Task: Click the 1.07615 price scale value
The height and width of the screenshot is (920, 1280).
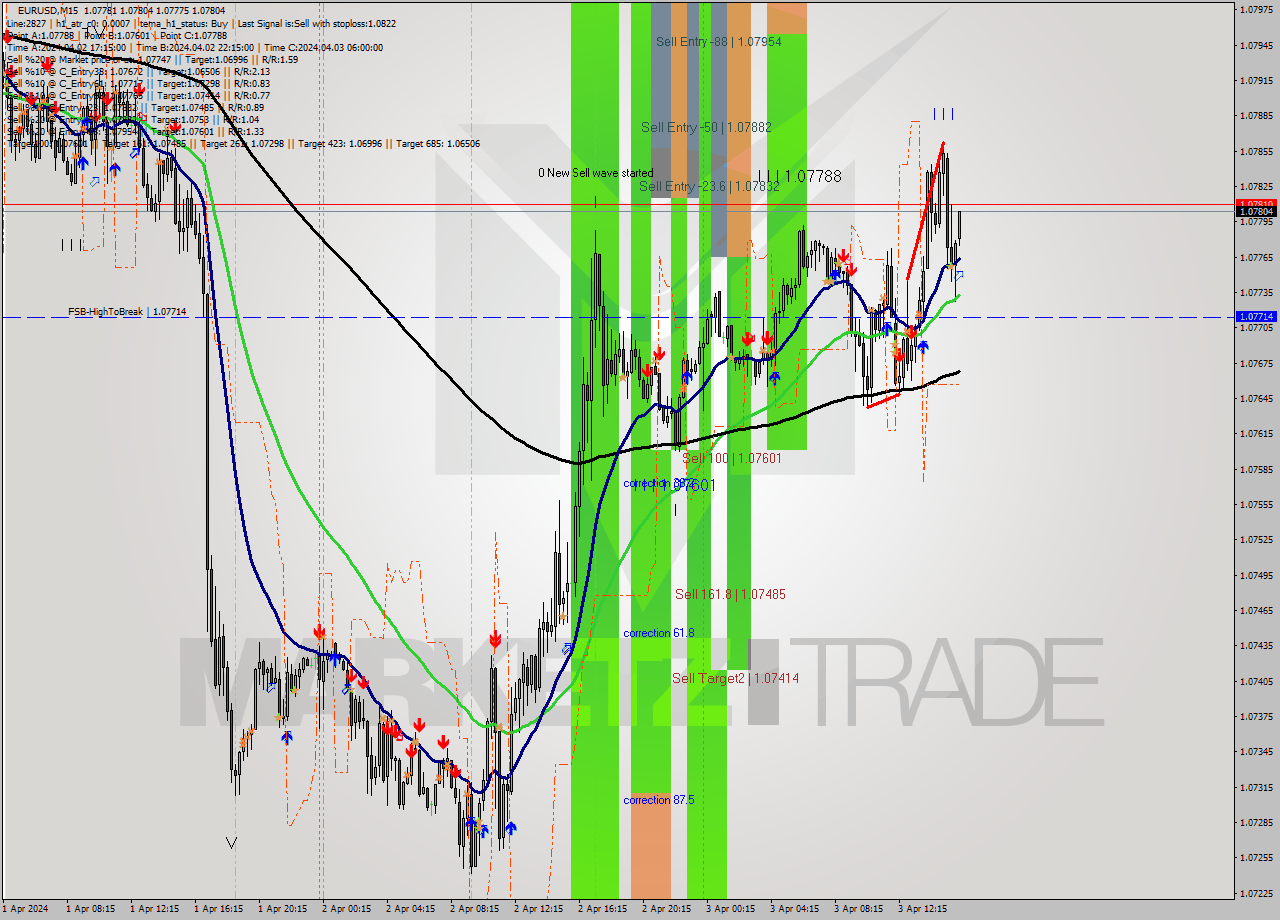Action: (x=1256, y=433)
